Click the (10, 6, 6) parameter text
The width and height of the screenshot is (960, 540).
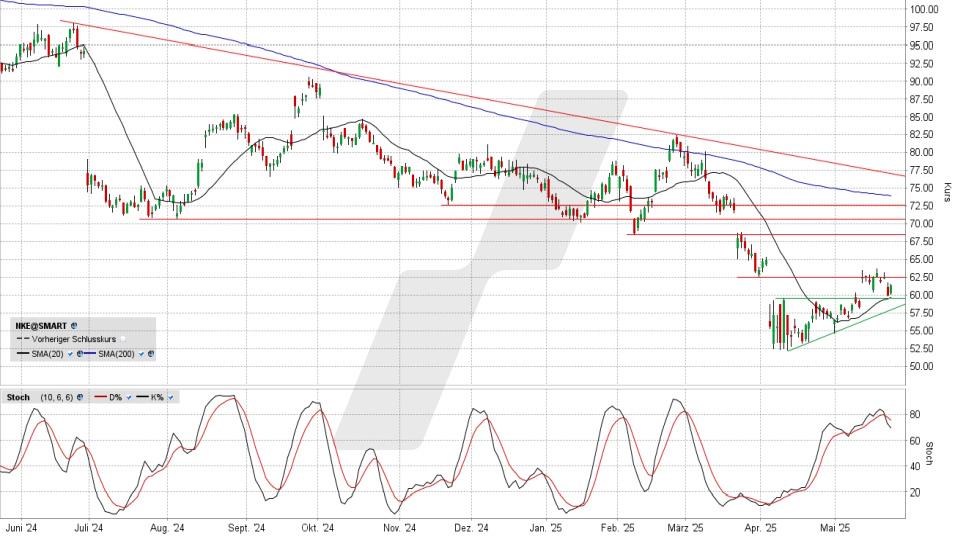[x=57, y=397]
